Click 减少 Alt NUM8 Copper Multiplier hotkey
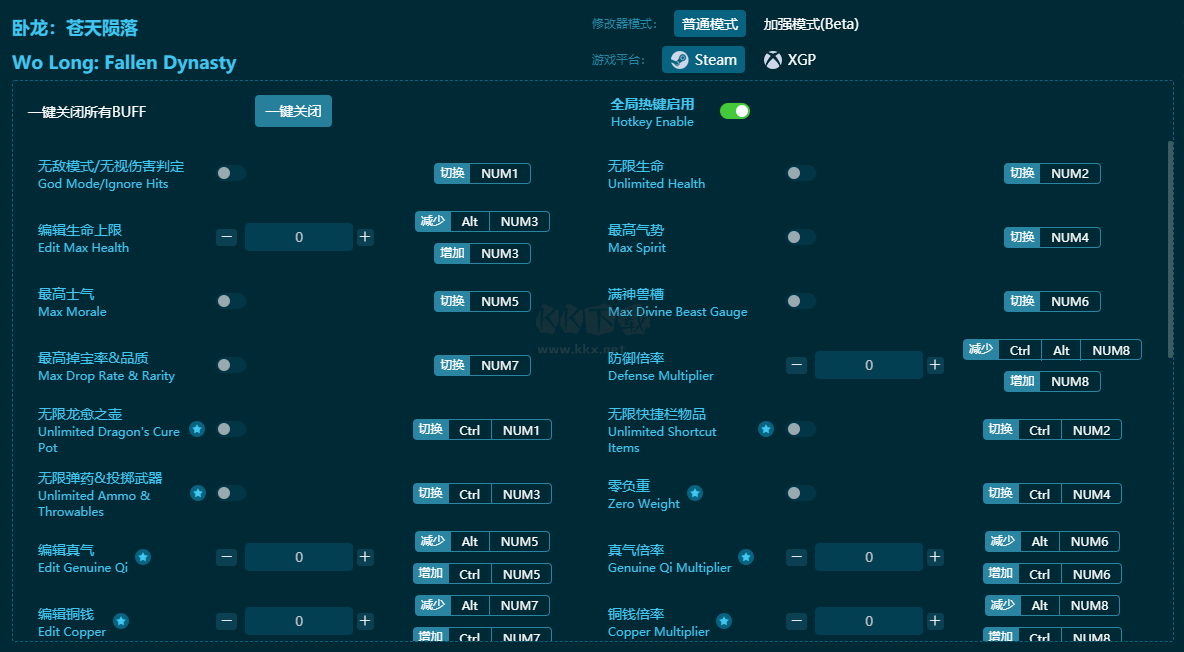Image resolution: width=1184 pixels, height=652 pixels. pyautogui.click(x=1052, y=606)
